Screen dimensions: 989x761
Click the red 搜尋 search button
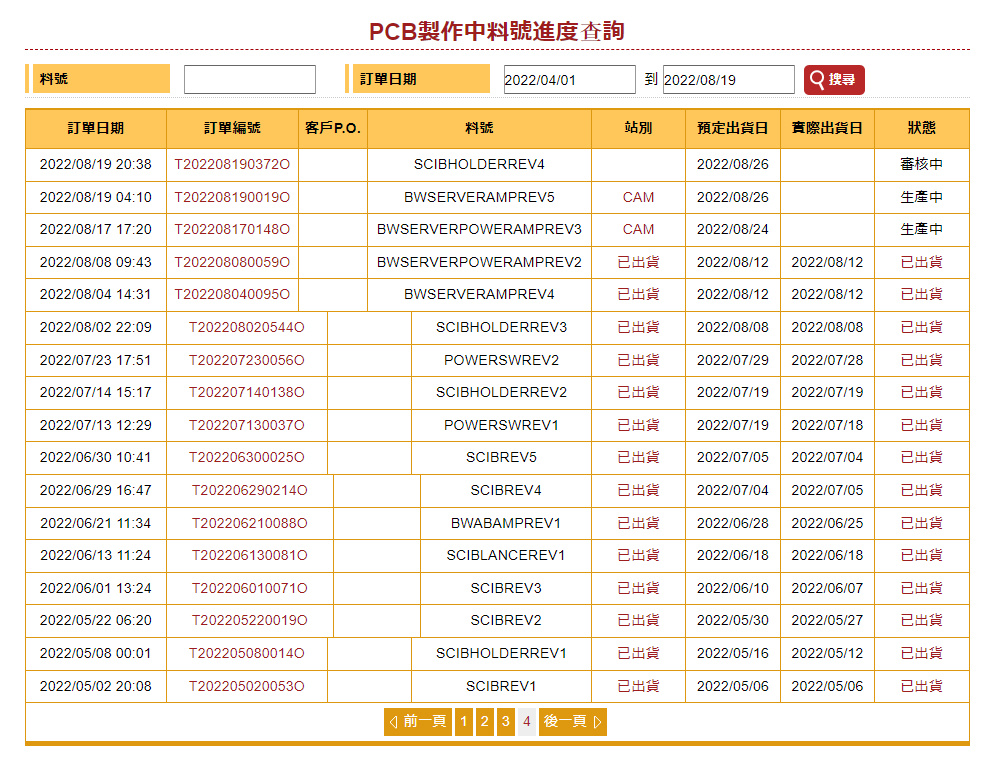[x=834, y=79]
